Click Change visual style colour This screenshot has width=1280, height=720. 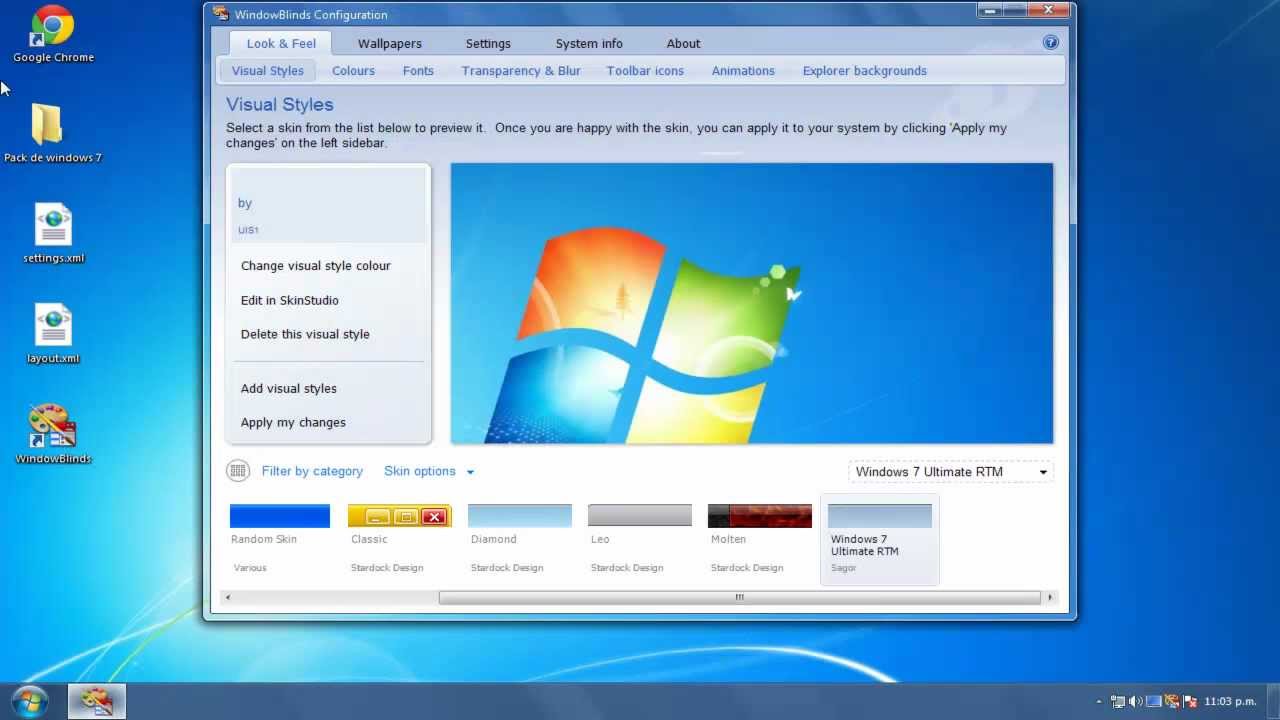[x=316, y=266]
